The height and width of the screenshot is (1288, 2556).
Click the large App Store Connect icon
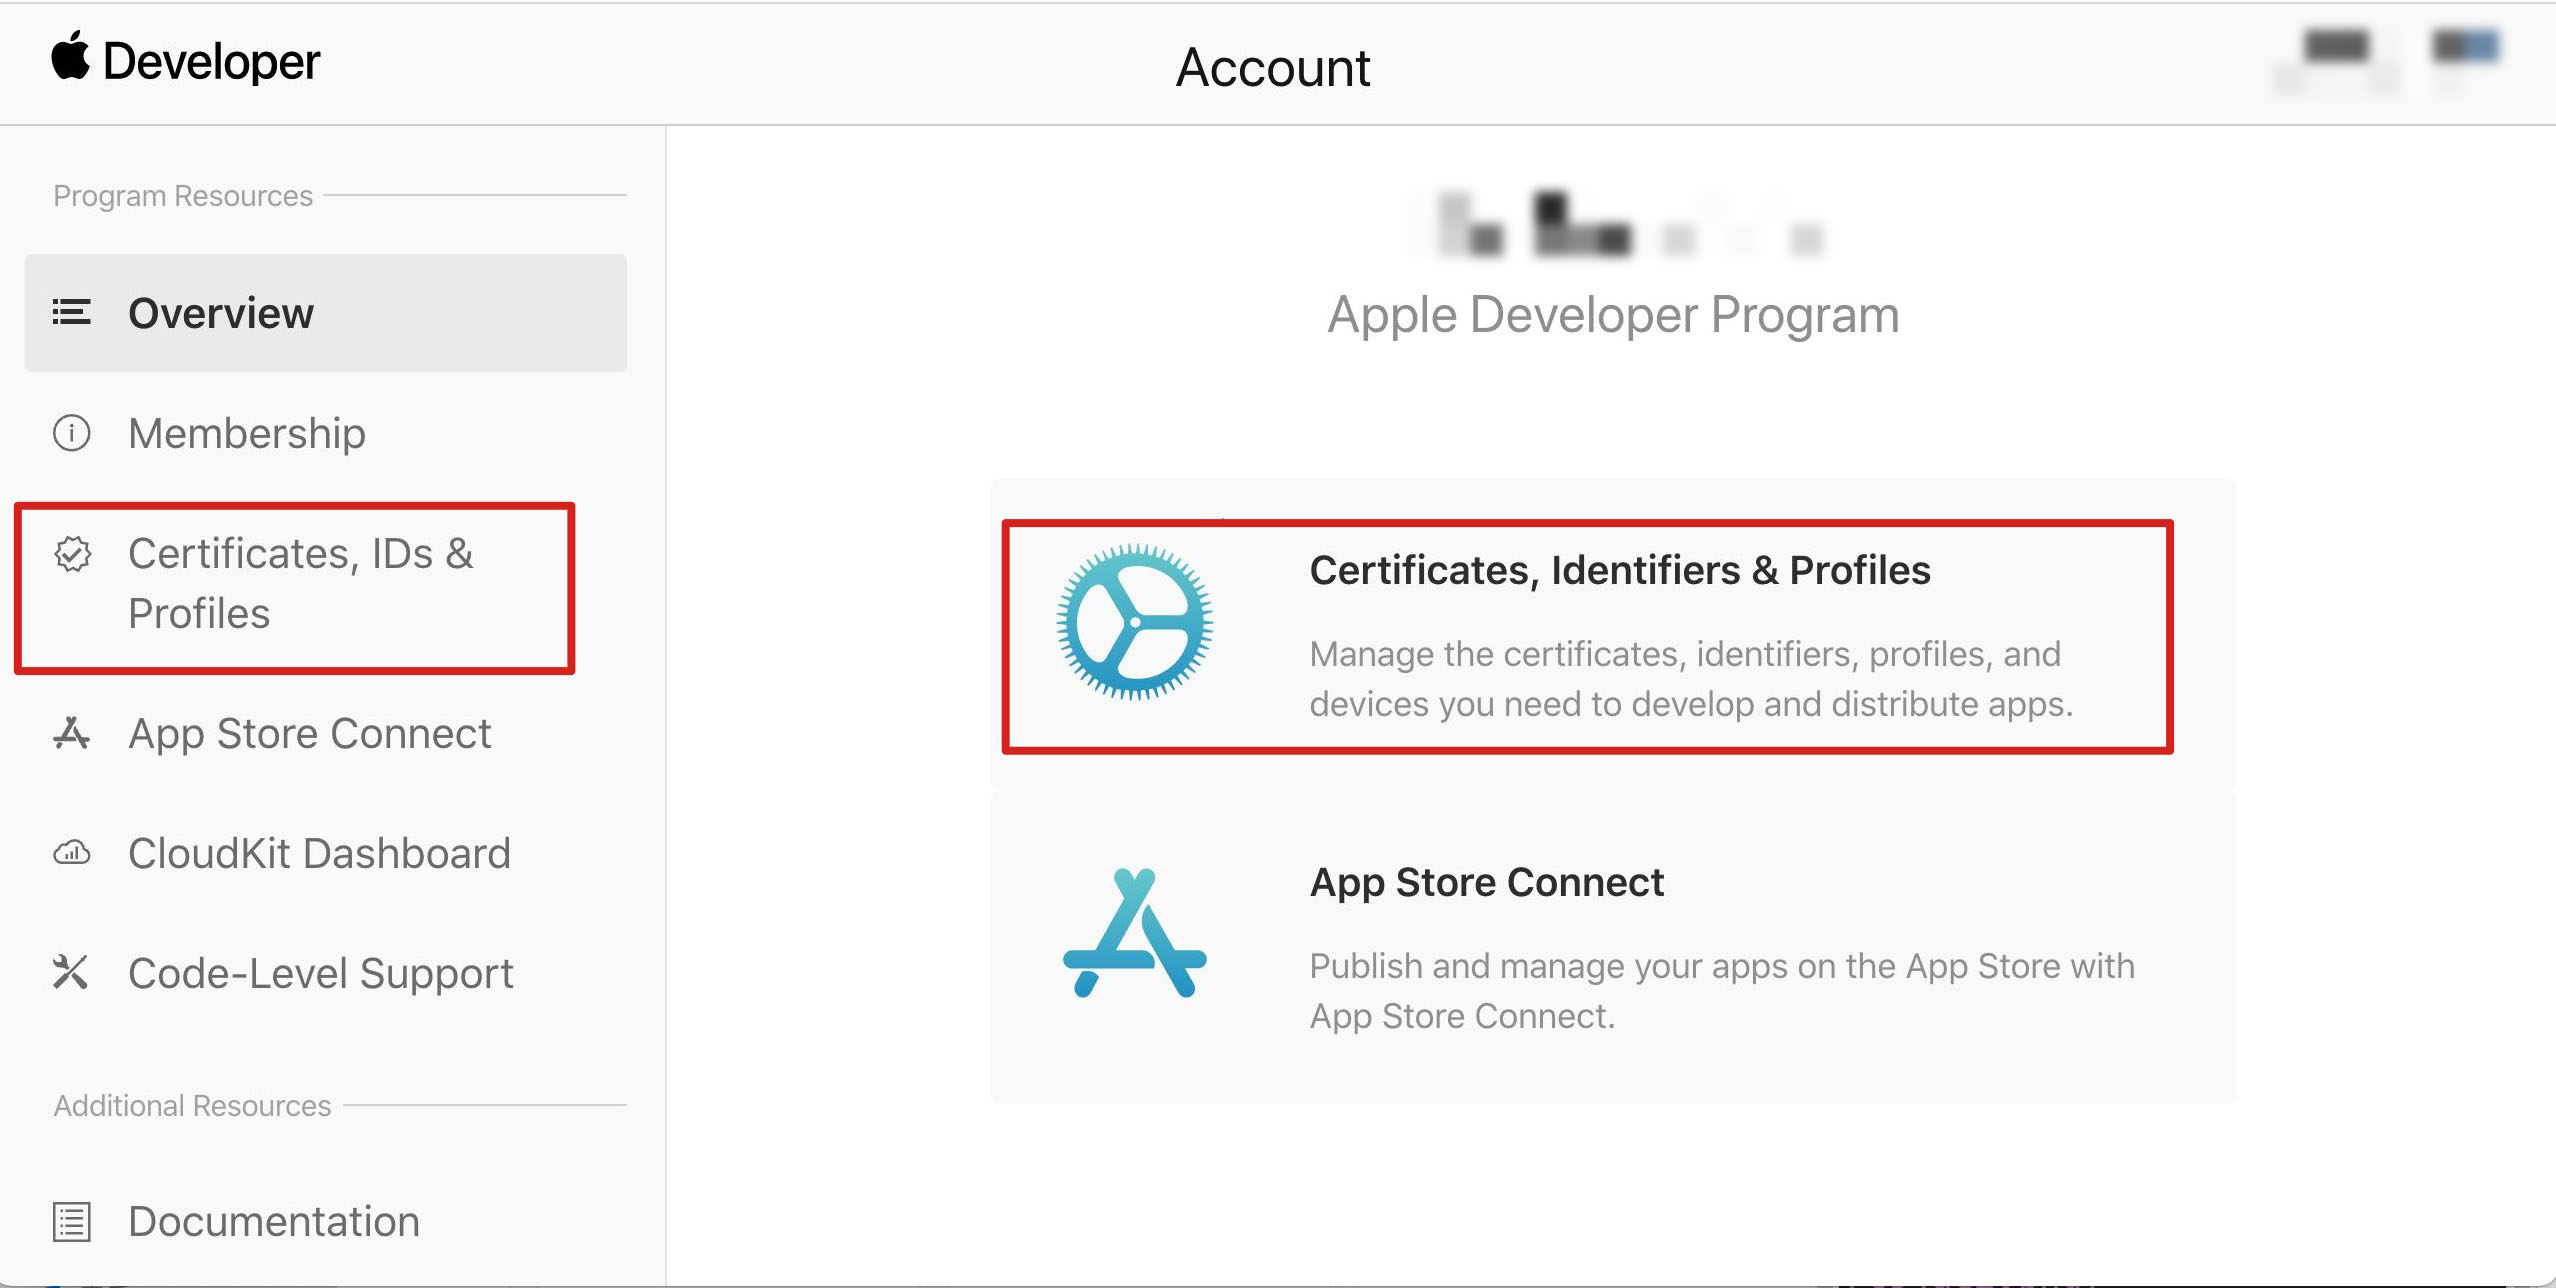coord(1134,933)
